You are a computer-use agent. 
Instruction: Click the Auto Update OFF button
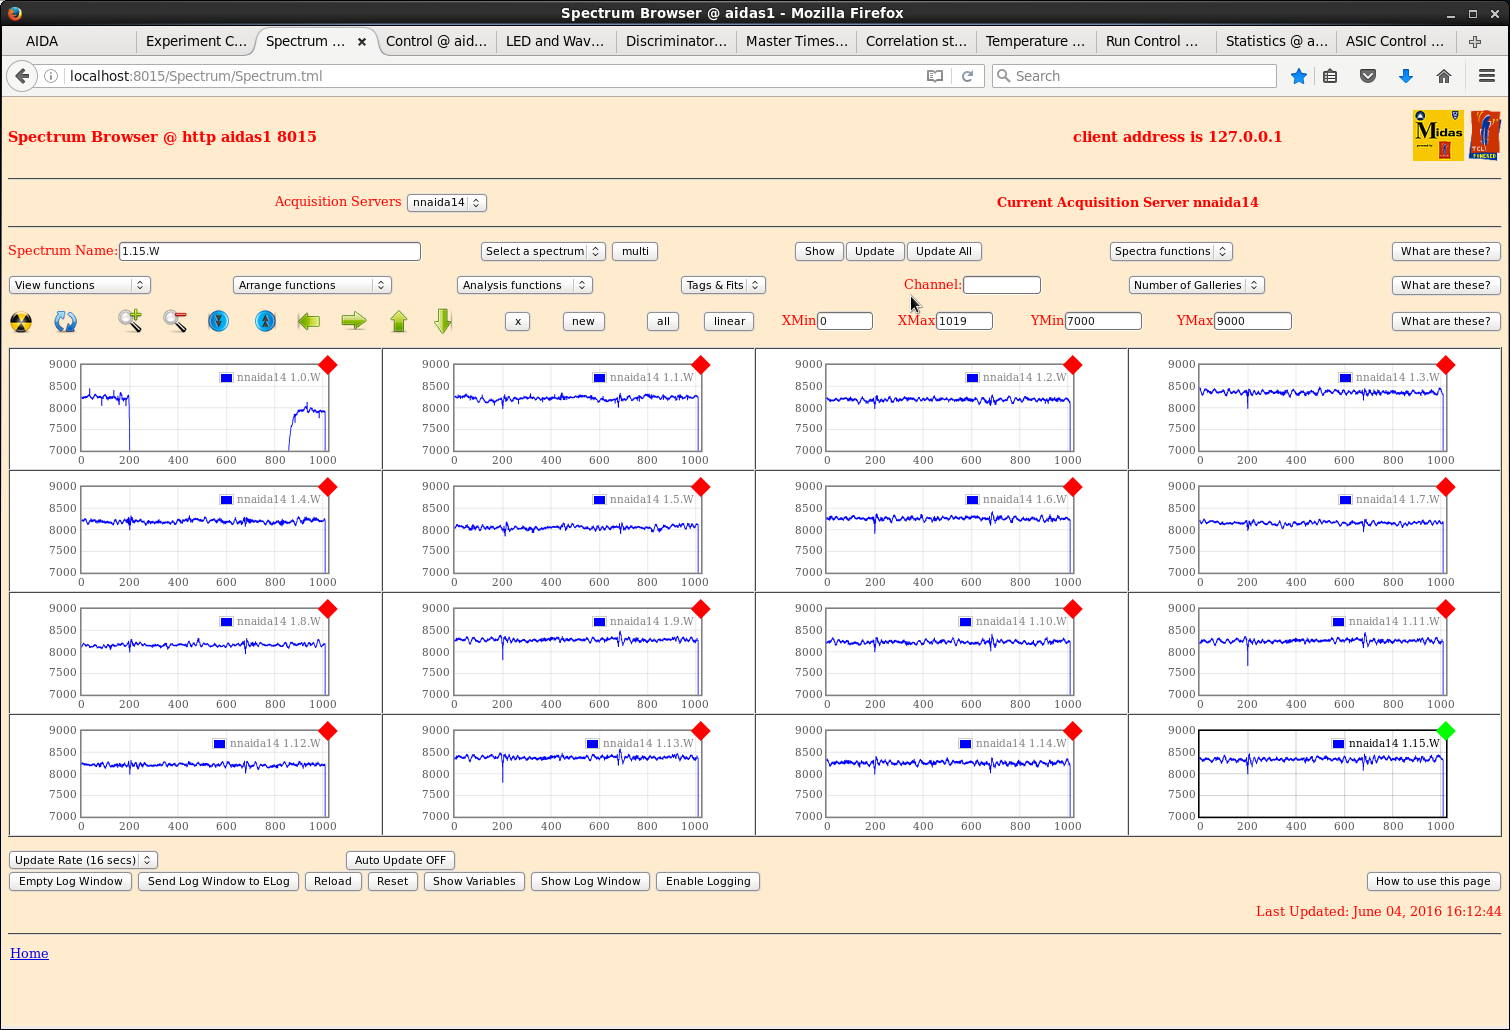pos(400,860)
